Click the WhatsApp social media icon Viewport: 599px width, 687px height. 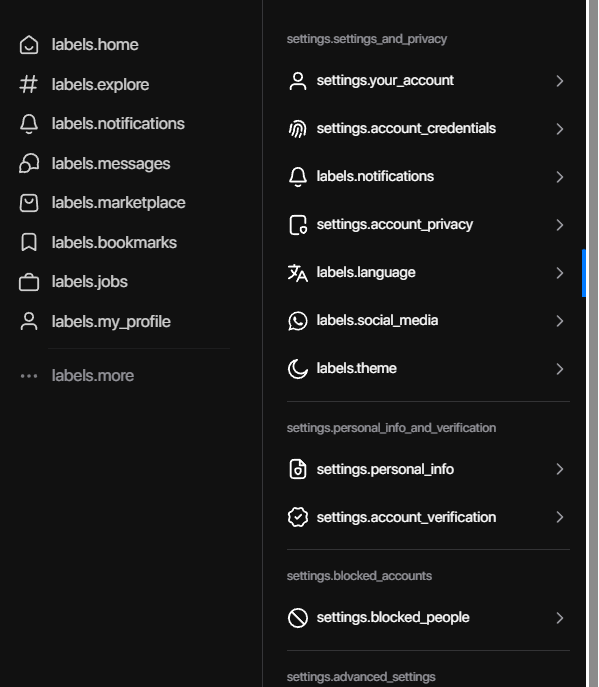click(298, 321)
